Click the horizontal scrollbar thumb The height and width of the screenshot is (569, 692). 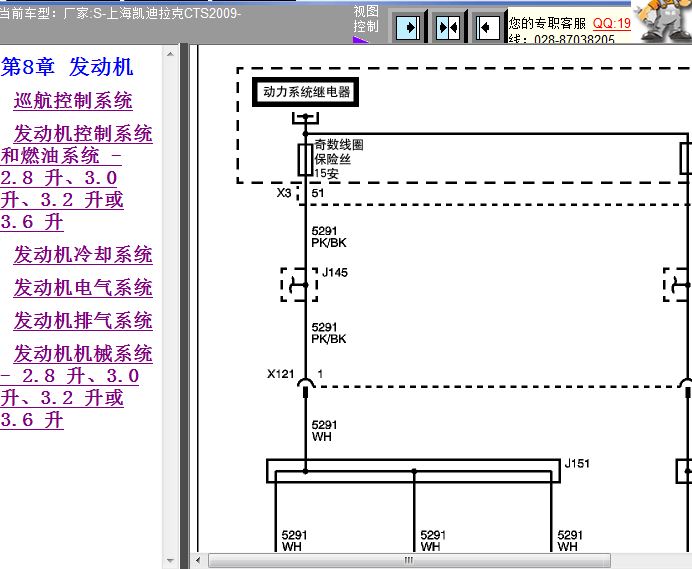click(x=409, y=560)
